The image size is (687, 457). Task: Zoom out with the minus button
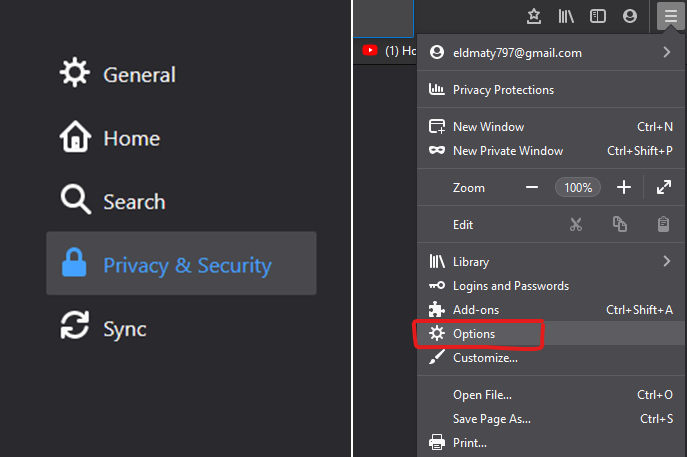[532, 187]
